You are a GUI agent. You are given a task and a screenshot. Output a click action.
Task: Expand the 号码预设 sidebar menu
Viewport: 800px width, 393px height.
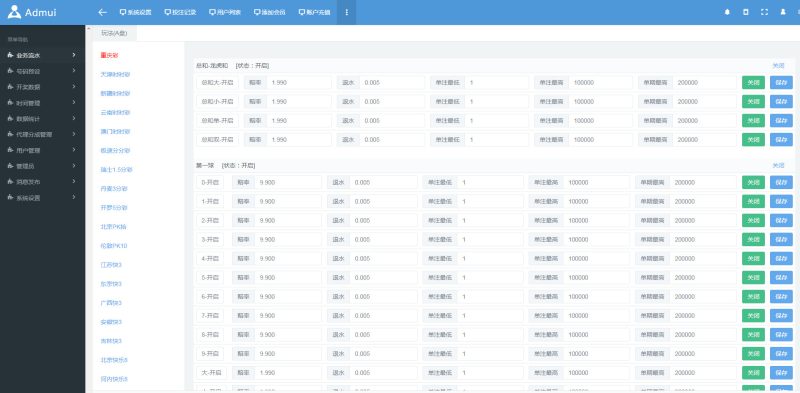click(43, 71)
